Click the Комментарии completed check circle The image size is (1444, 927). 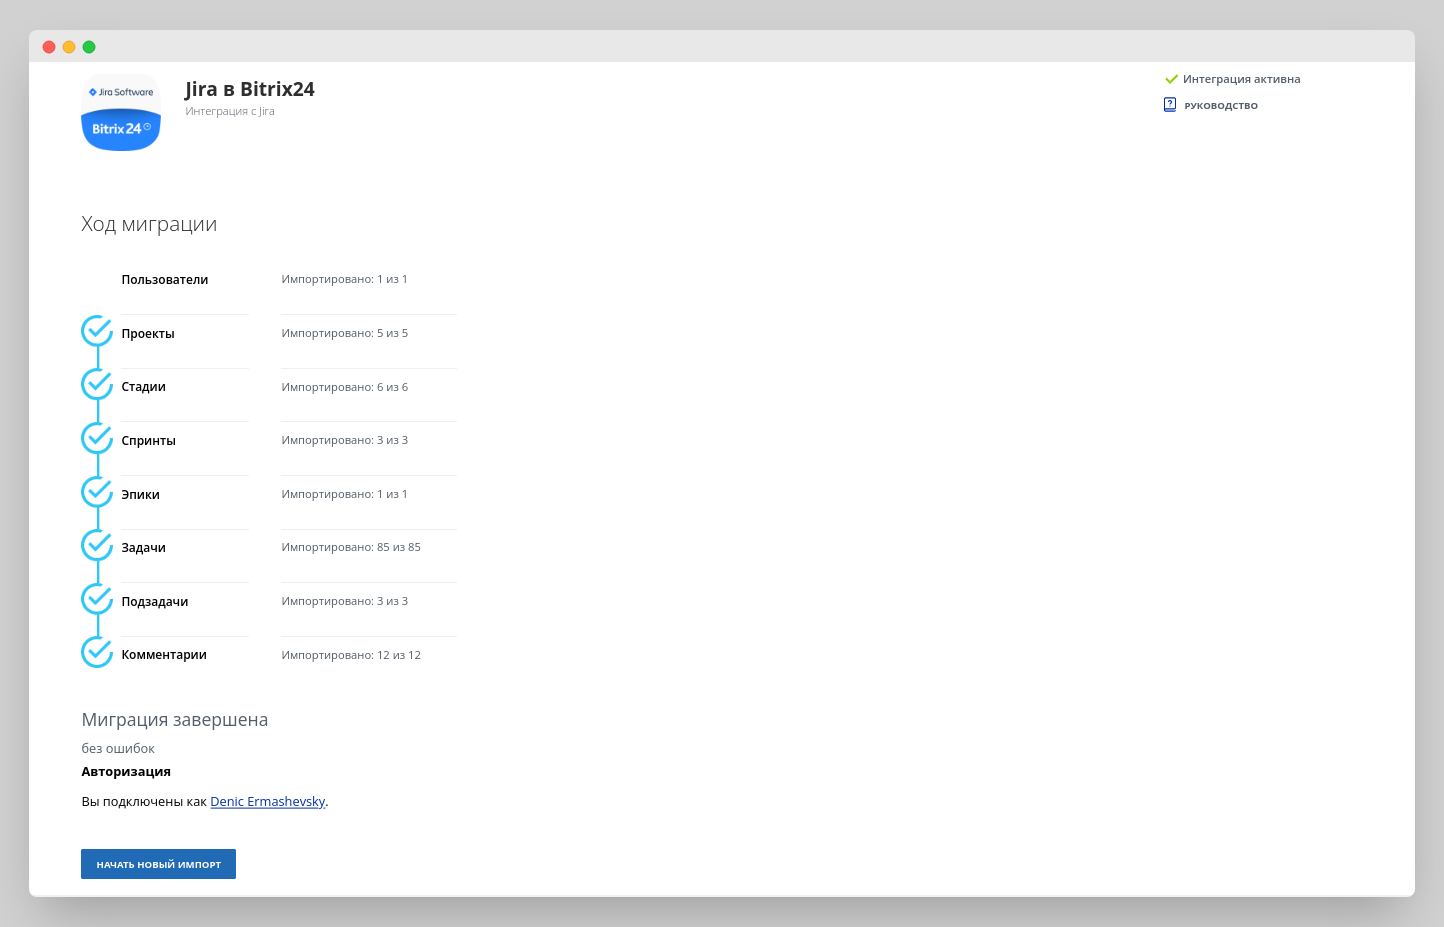pyautogui.click(x=97, y=653)
